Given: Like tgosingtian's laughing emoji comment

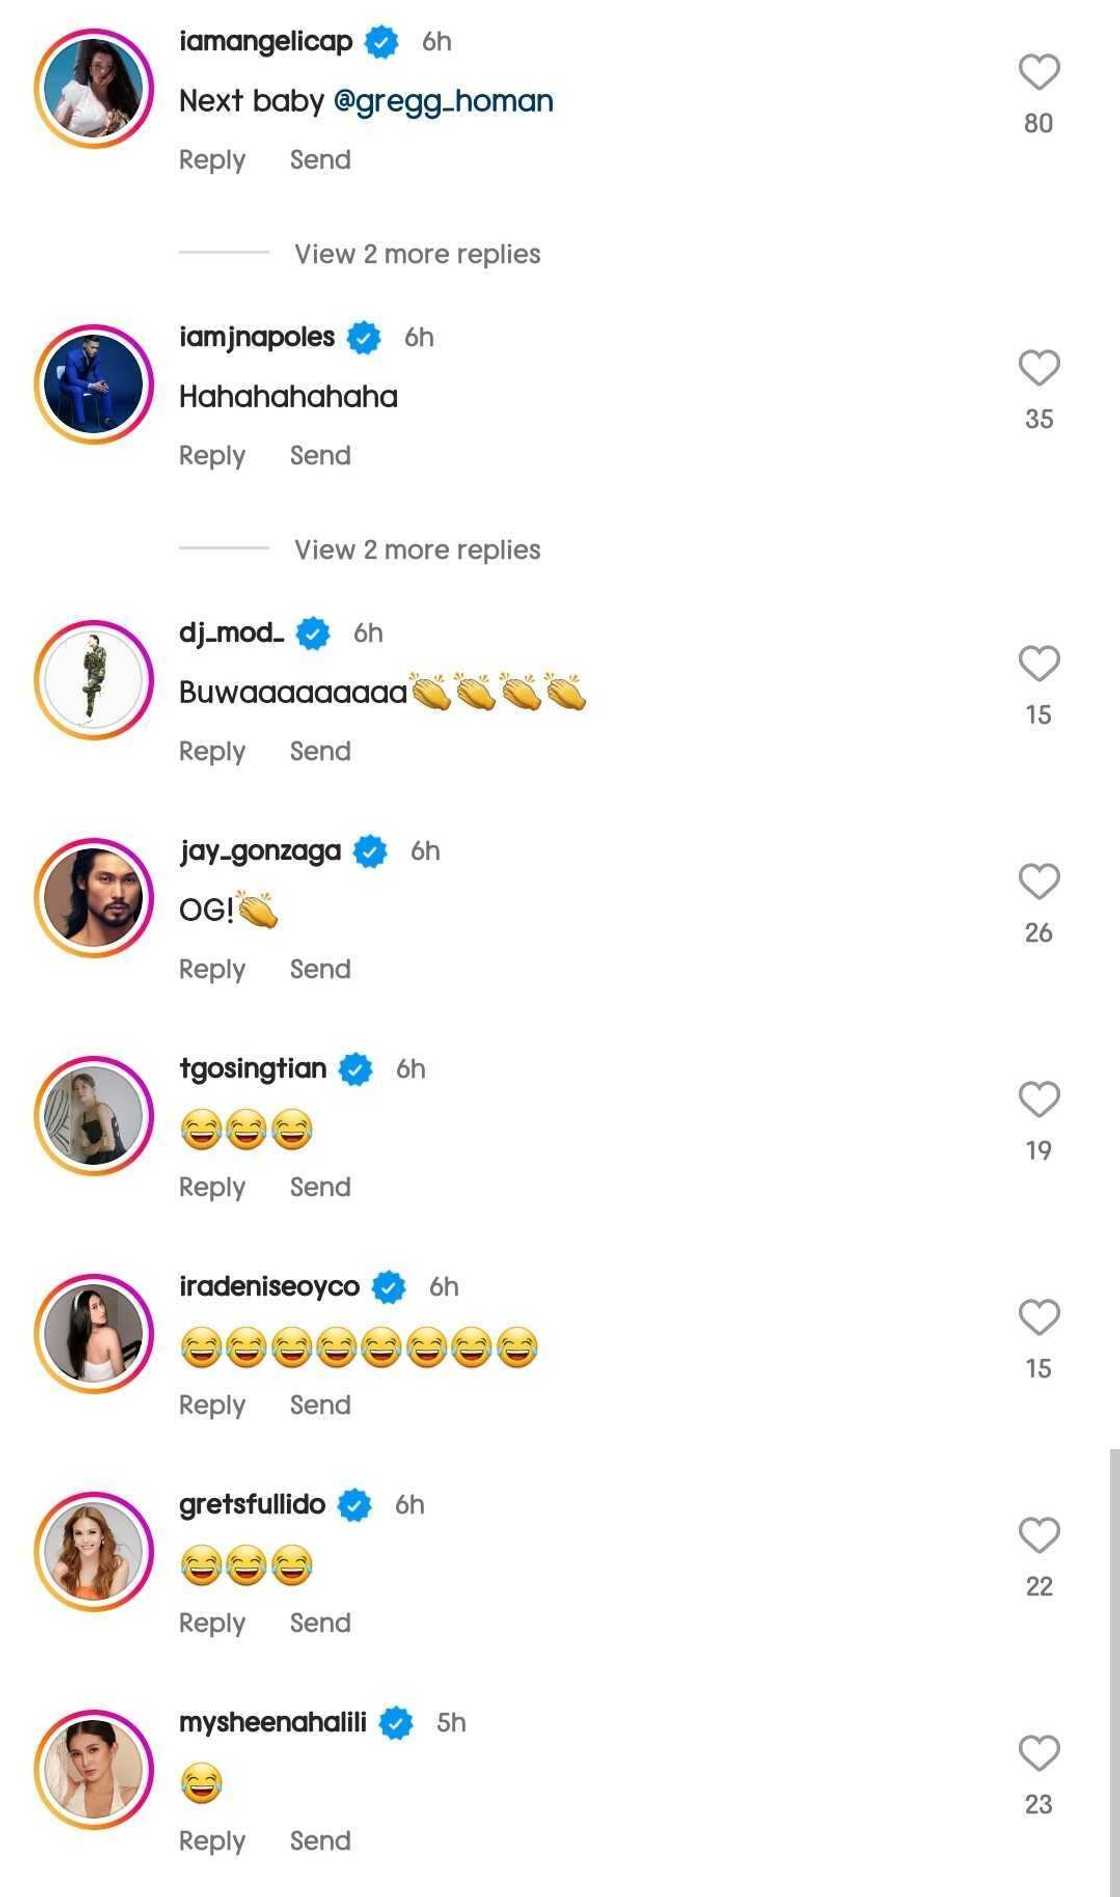Looking at the screenshot, I should click(x=1039, y=1100).
